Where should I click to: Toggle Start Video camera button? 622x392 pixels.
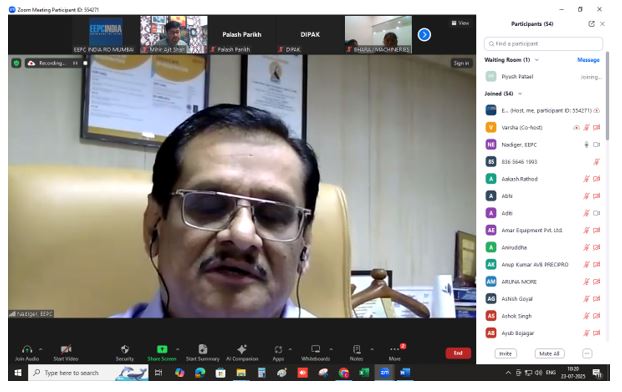pyautogui.click(x=66, y=349)
